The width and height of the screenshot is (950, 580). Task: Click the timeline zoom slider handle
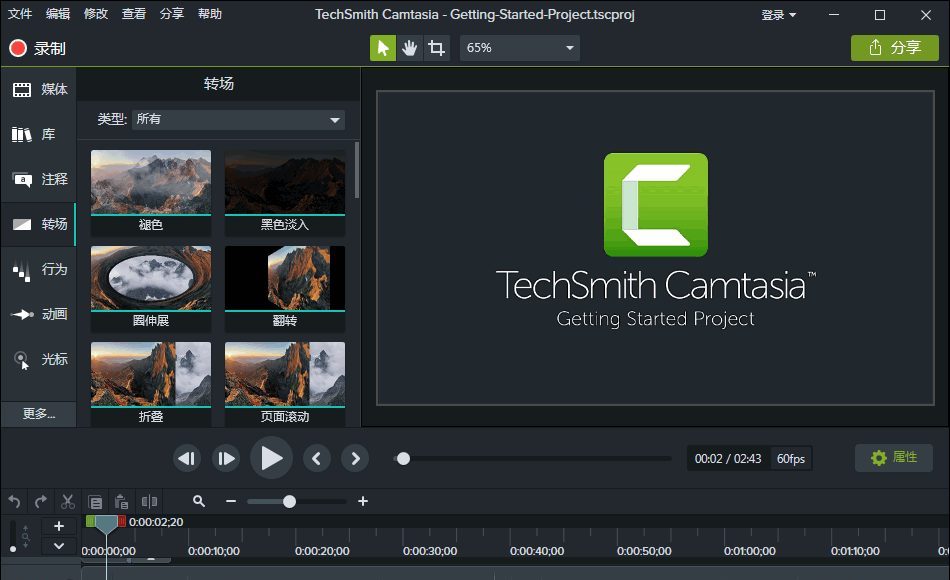290,501
